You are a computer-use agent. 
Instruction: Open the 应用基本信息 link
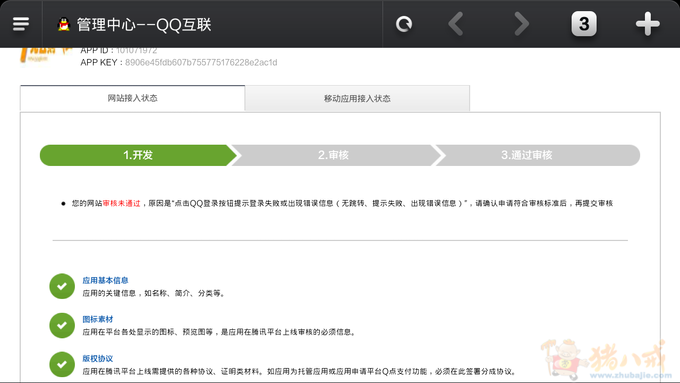105,280
